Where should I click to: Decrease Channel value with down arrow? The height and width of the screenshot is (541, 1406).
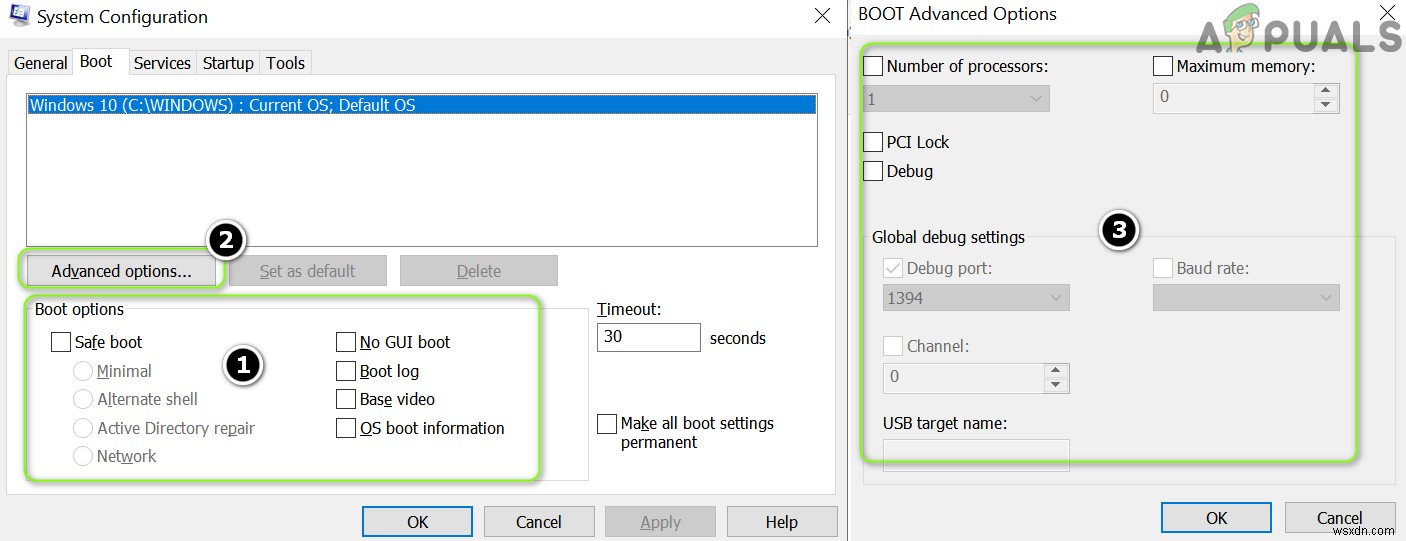point(1057,384)
